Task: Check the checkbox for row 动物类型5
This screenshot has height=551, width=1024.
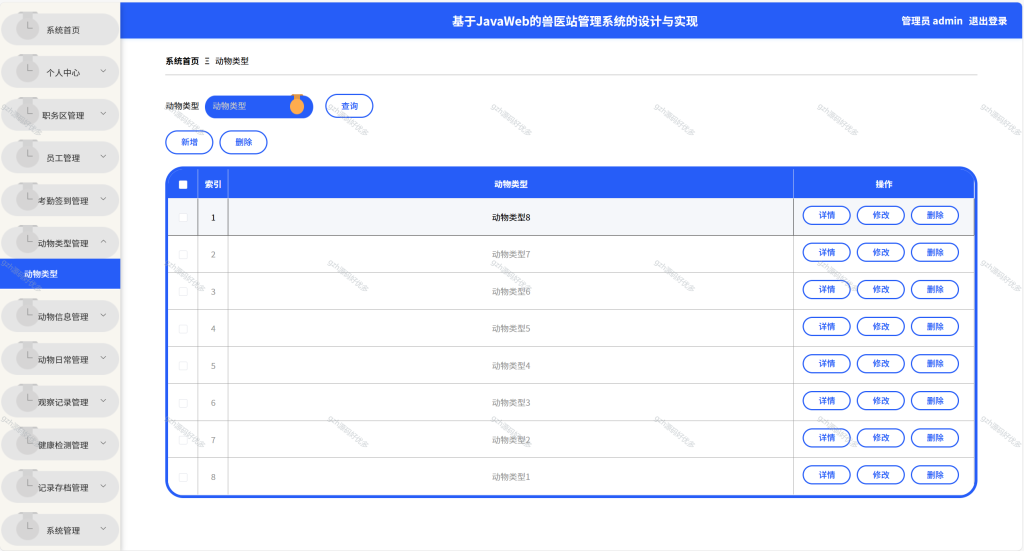Action: [x=183, y=329]
